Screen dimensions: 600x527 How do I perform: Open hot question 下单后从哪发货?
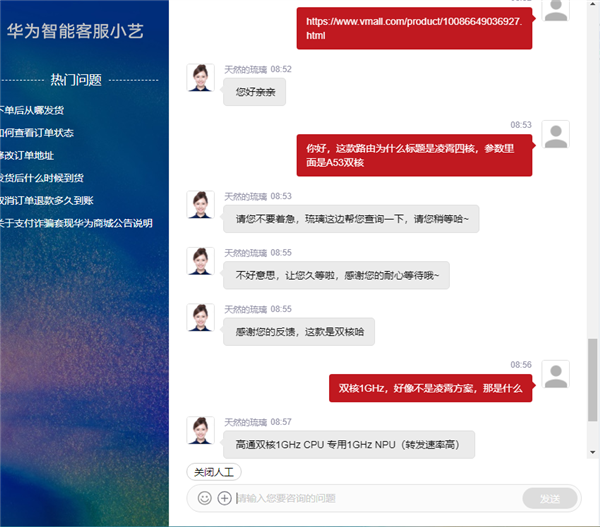coord(32,110)
